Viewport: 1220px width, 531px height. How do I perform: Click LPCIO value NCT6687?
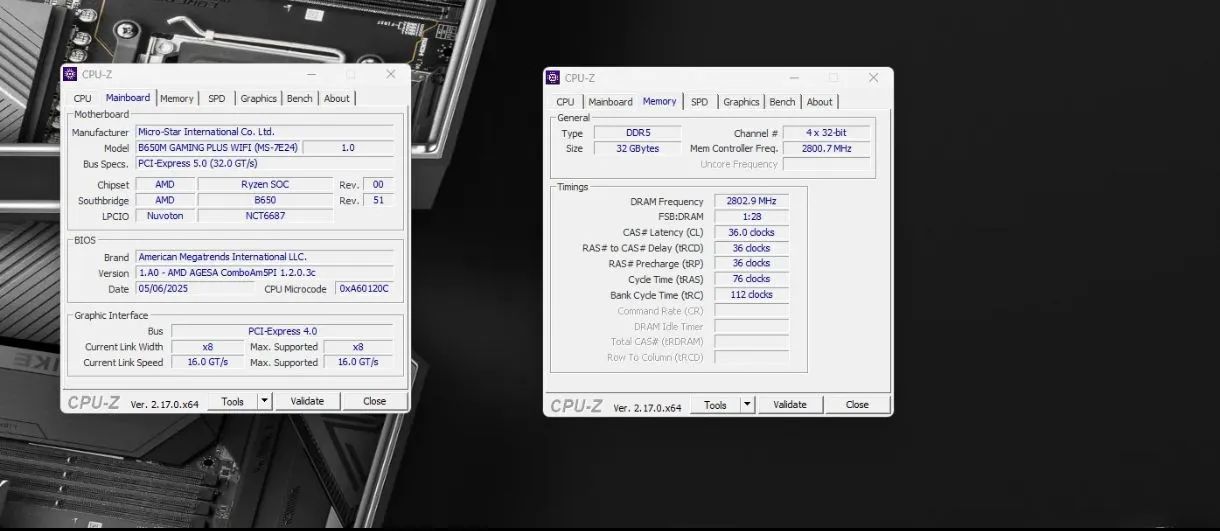[x=265, y=215]
